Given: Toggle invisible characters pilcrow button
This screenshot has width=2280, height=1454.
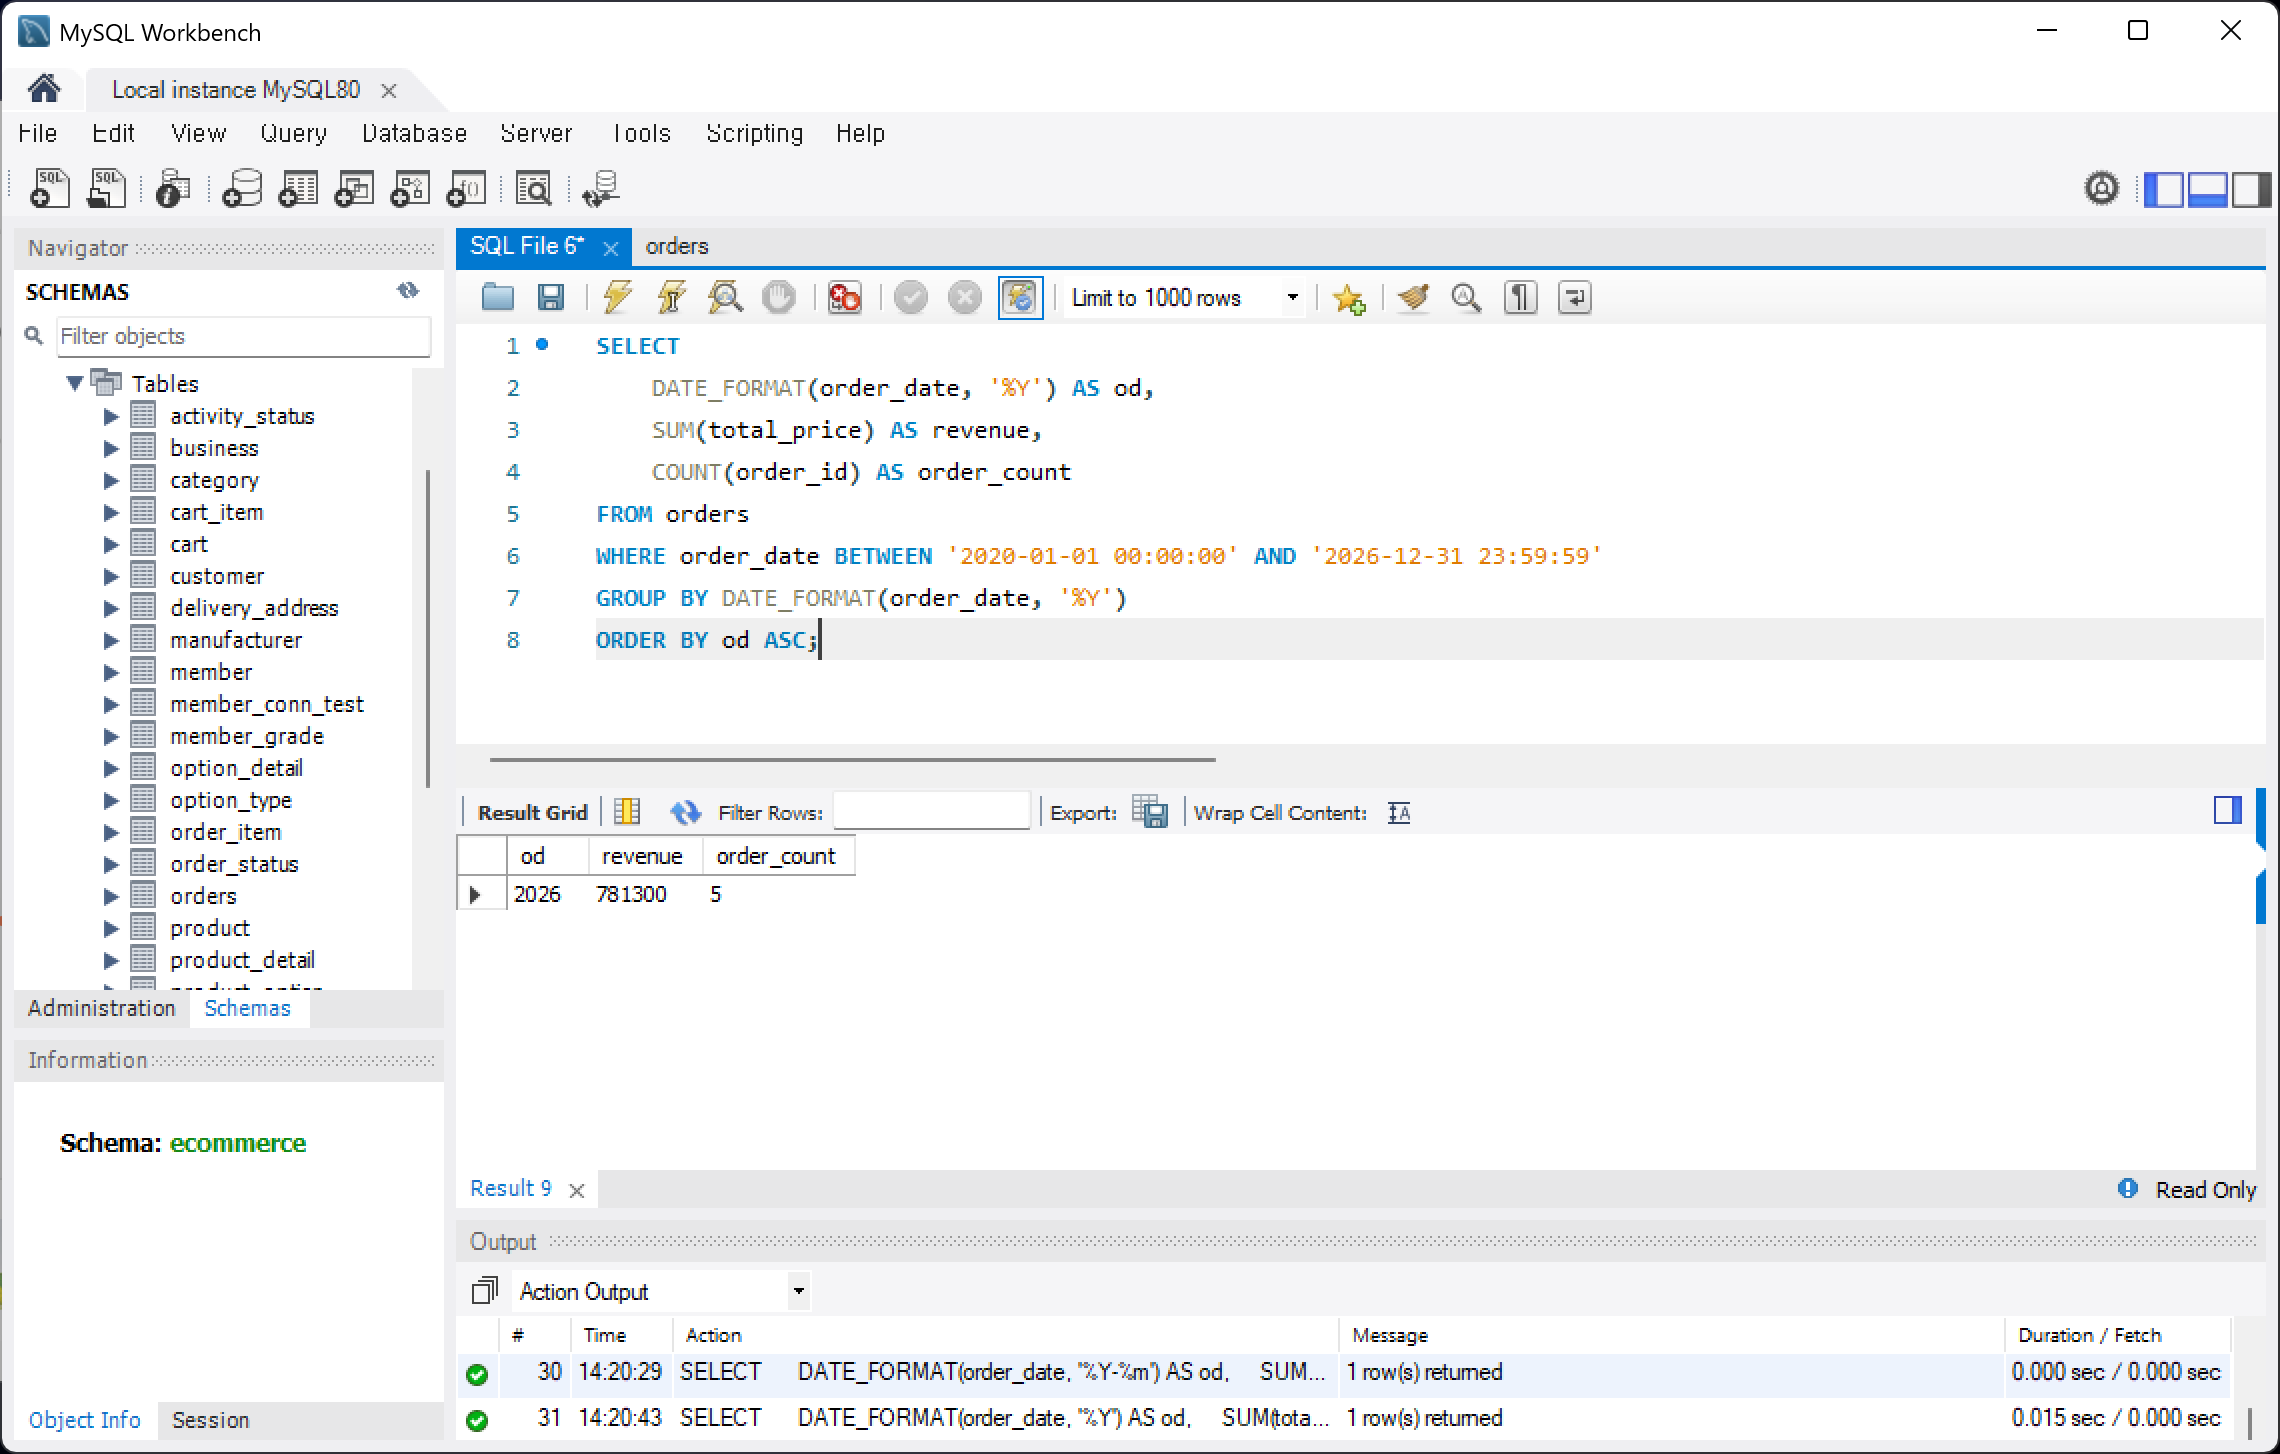Looking at the screenshot, I should pyautogui.click(x=1520, y=297).
